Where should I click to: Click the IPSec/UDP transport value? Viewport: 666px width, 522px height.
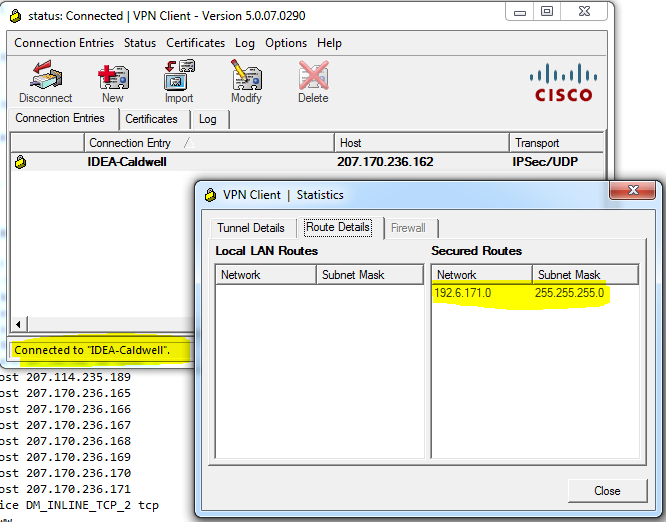545,162
